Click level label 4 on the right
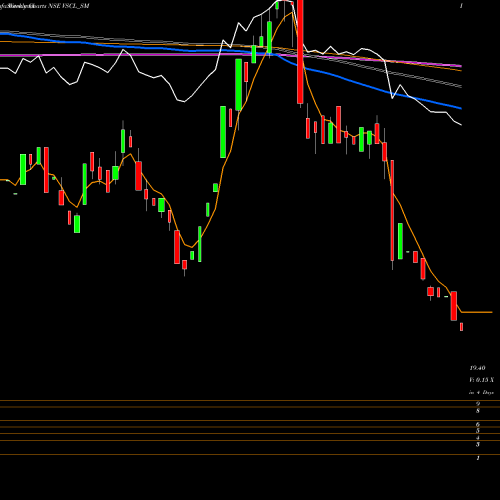 (x=478, y=438)
